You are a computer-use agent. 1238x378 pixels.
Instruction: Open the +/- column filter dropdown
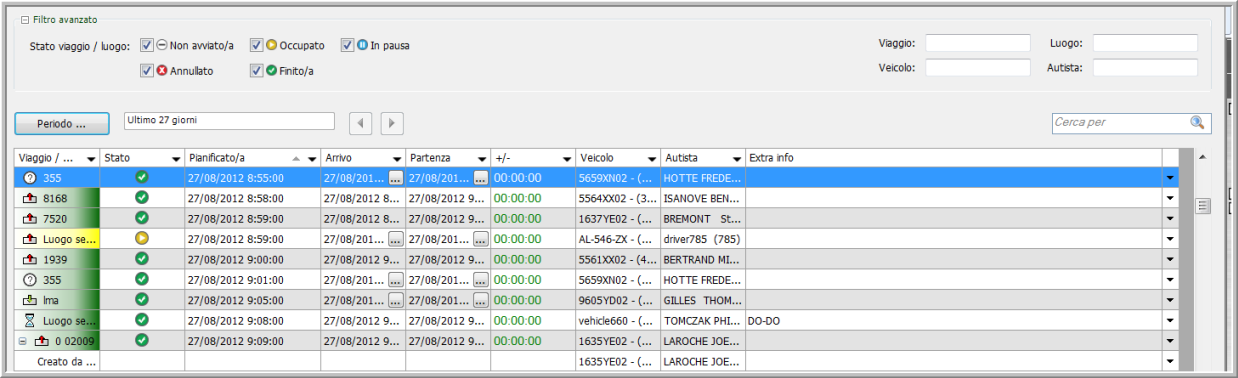[567, 159]
